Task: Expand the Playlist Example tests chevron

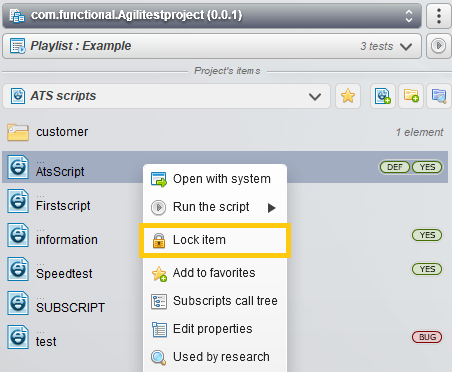Action: pyautogui.click(x=406, y=46)
